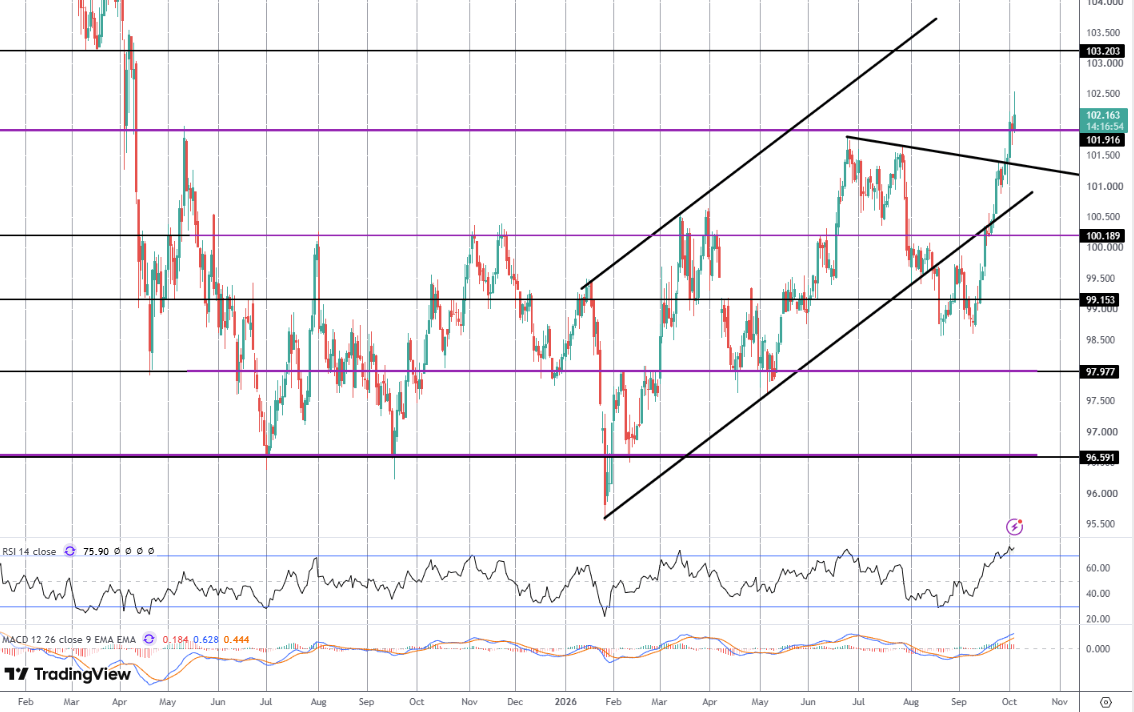1134x712 pixels.
Task: Click the 101.500 price scale tick
Action: point(1104,156)
